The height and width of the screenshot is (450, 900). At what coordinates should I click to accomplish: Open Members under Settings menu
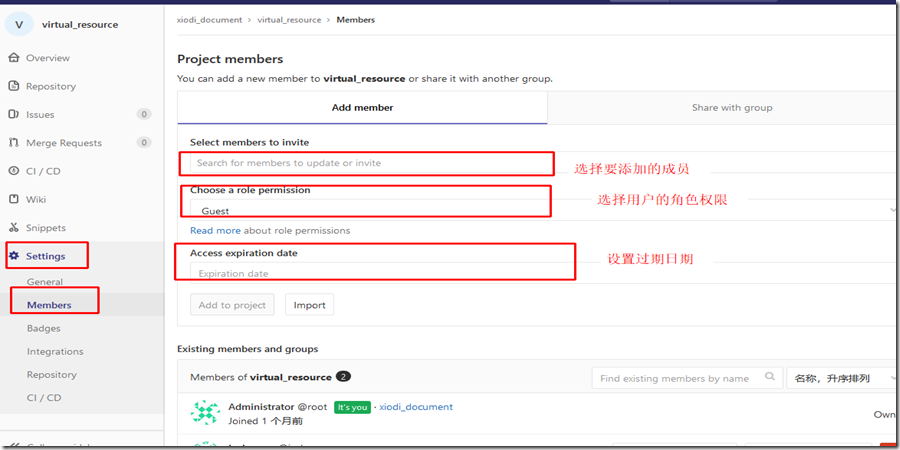tap(49, 304)
